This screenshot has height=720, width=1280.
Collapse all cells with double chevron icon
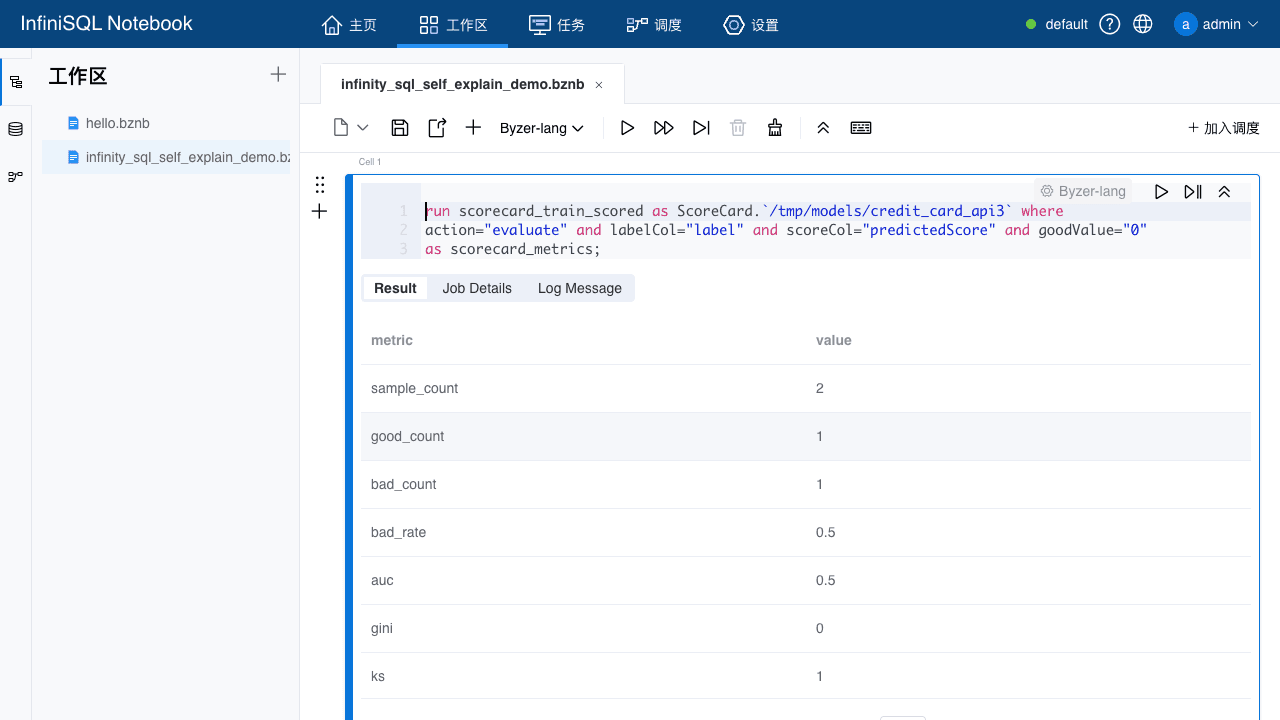823,128
